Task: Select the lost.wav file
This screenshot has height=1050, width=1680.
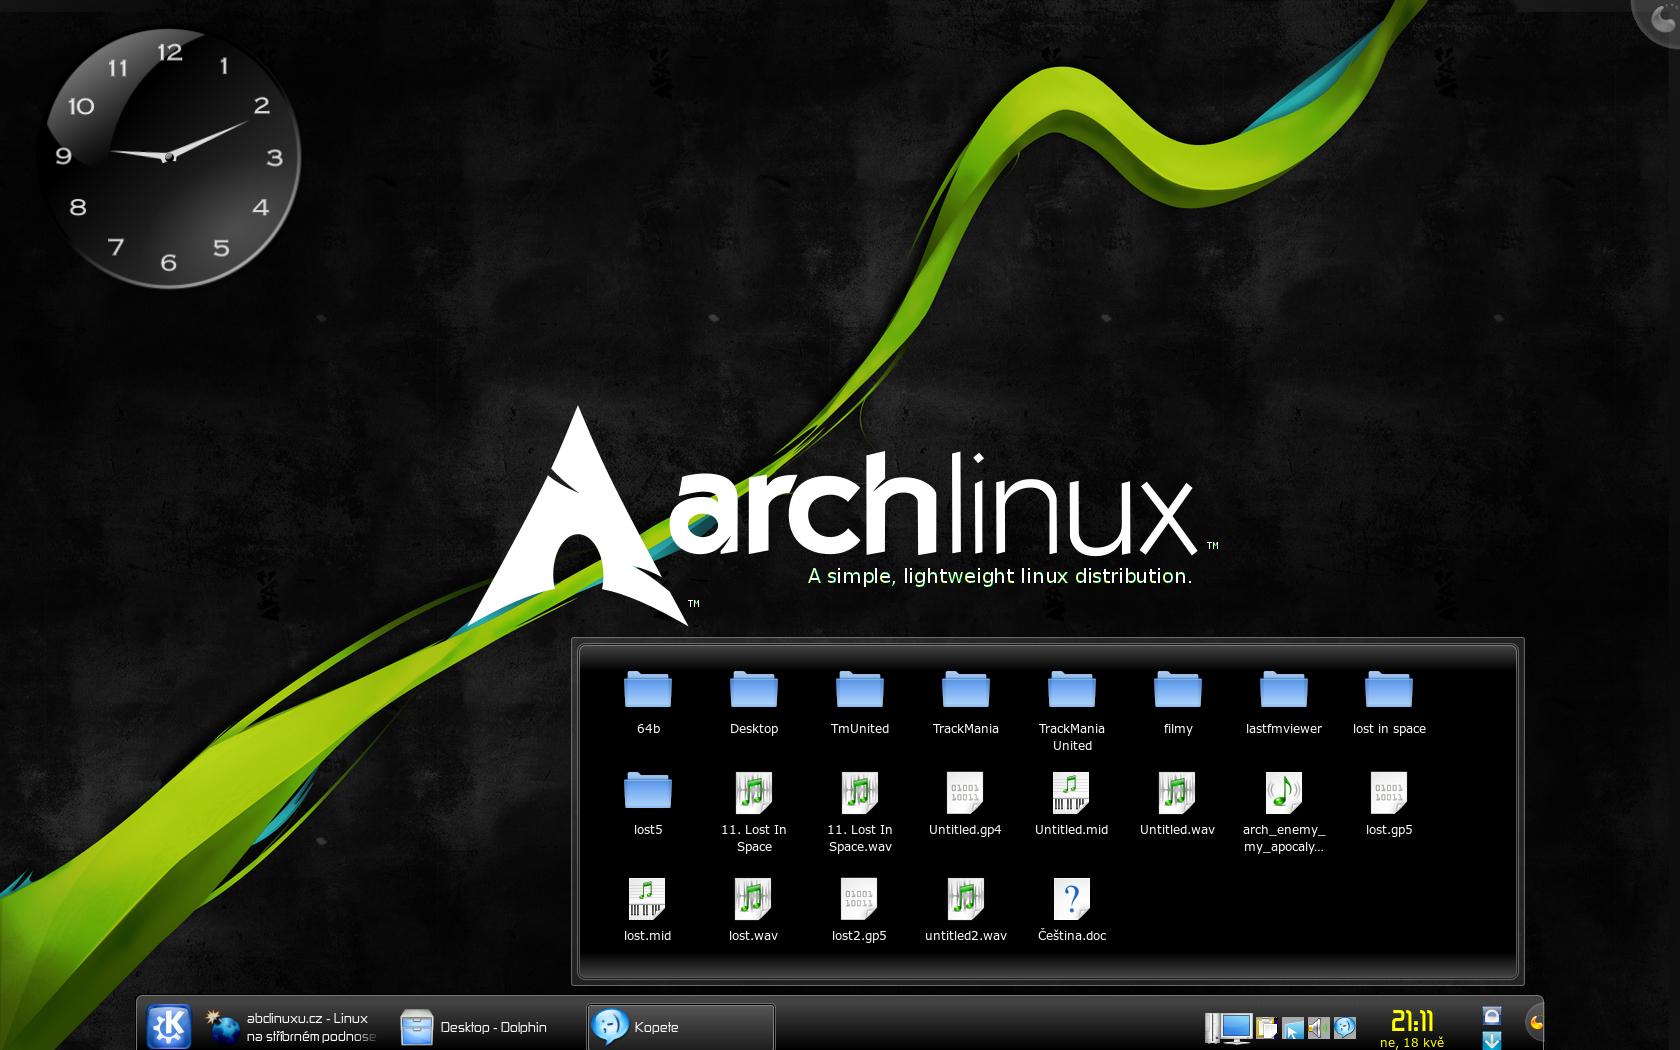Action: [753, 910]
